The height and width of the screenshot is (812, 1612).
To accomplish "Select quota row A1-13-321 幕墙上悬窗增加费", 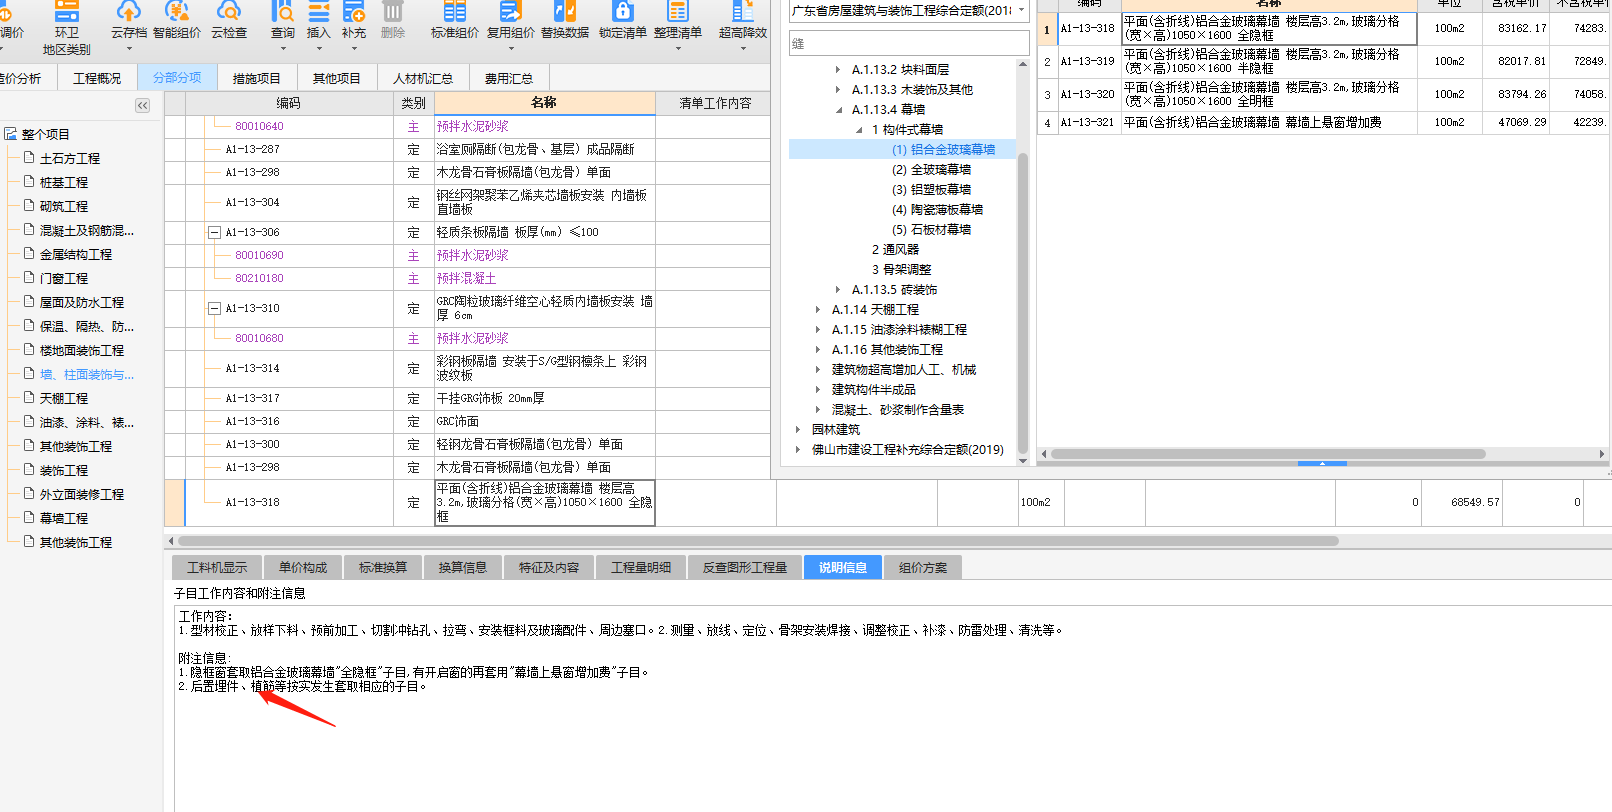I will click(x=1324, y=122).
